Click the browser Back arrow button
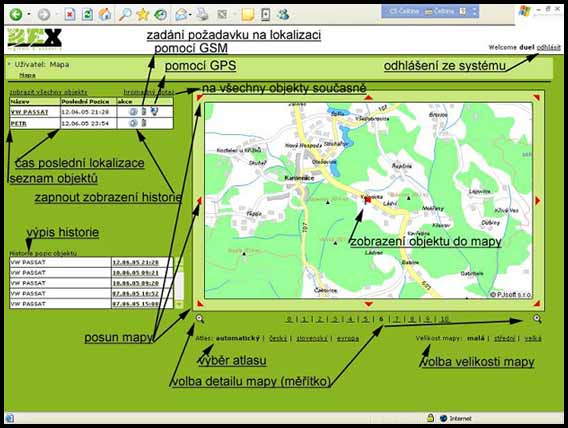The image size is (568, 428). 16,14
